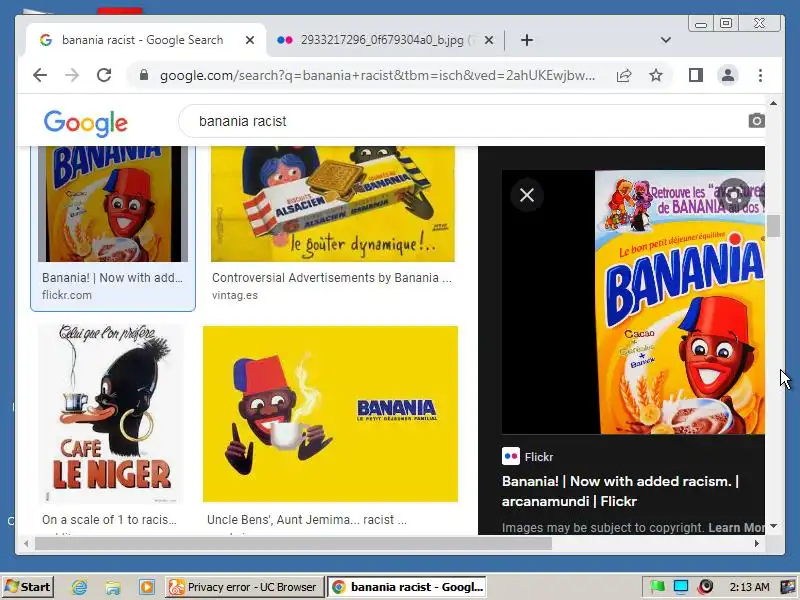Open the Windows Start menu
Screen dimensions: 800x600
pos(28,587)
